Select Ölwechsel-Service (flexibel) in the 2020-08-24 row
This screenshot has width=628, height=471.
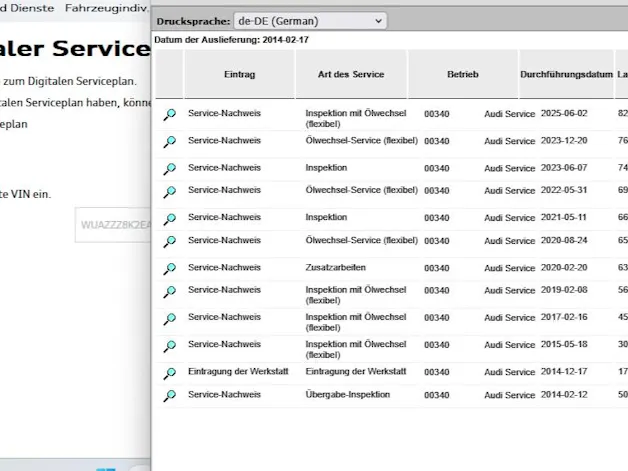click(362, 240)
